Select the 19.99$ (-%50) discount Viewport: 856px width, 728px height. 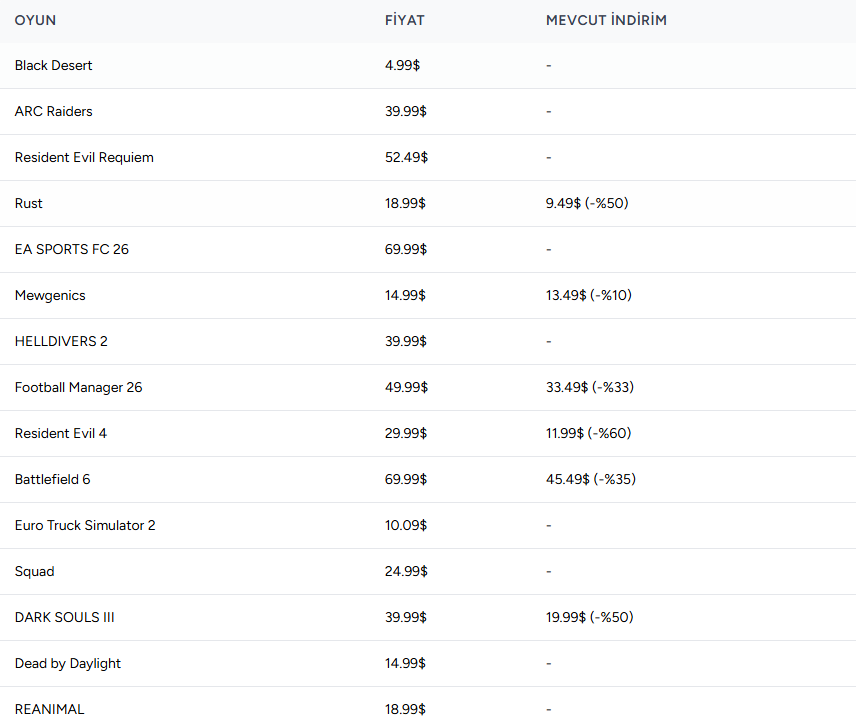[590, 618]
